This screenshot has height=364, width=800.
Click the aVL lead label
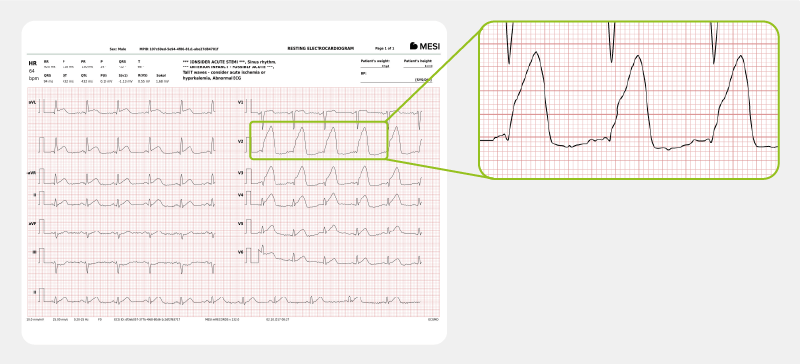point(32,103)
